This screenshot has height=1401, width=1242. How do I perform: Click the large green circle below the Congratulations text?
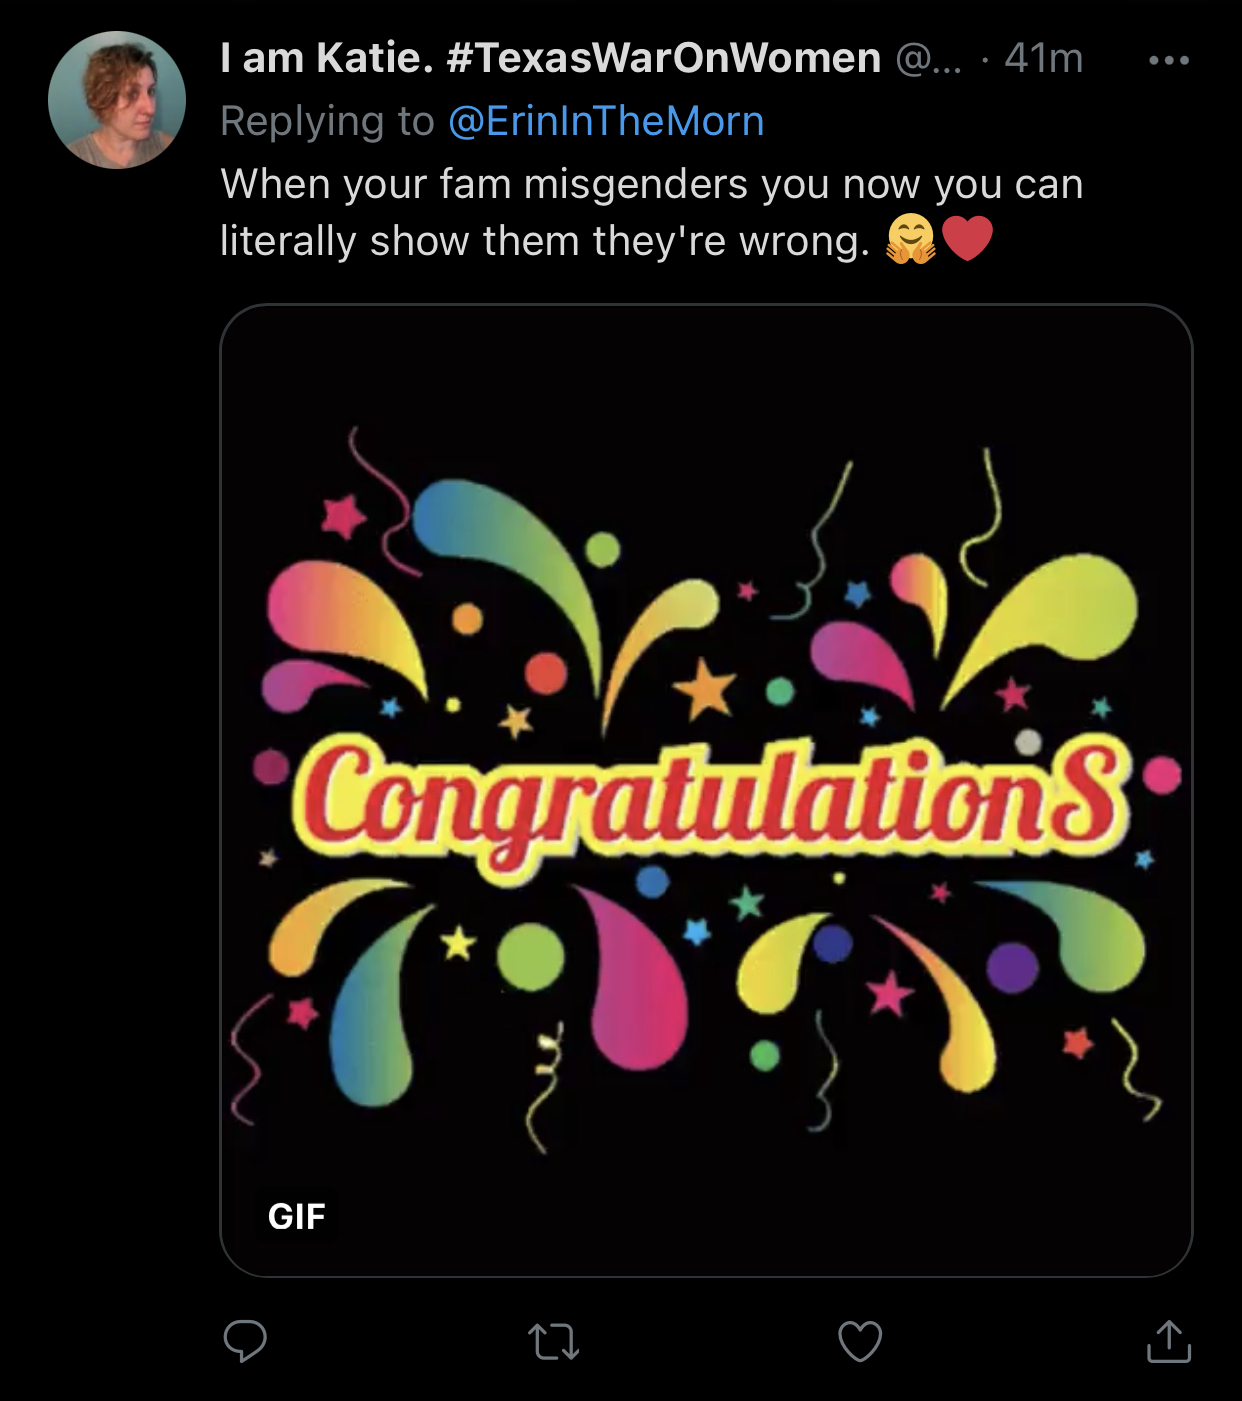[x=531, y=957]
